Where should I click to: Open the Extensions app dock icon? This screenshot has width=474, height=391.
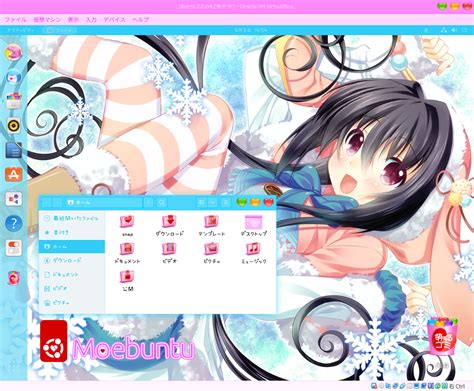pos(14,199)
